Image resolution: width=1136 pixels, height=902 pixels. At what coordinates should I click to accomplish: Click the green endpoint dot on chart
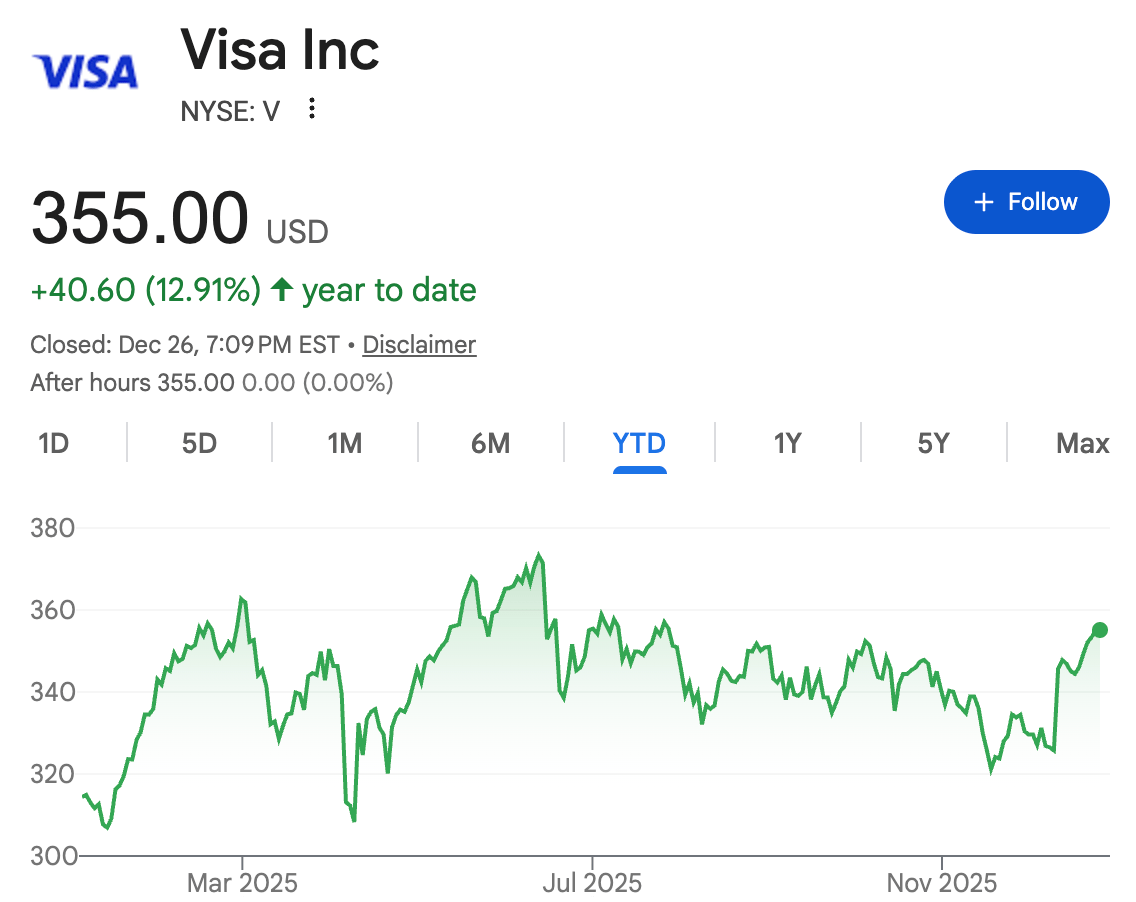[x=1099, y=630]
